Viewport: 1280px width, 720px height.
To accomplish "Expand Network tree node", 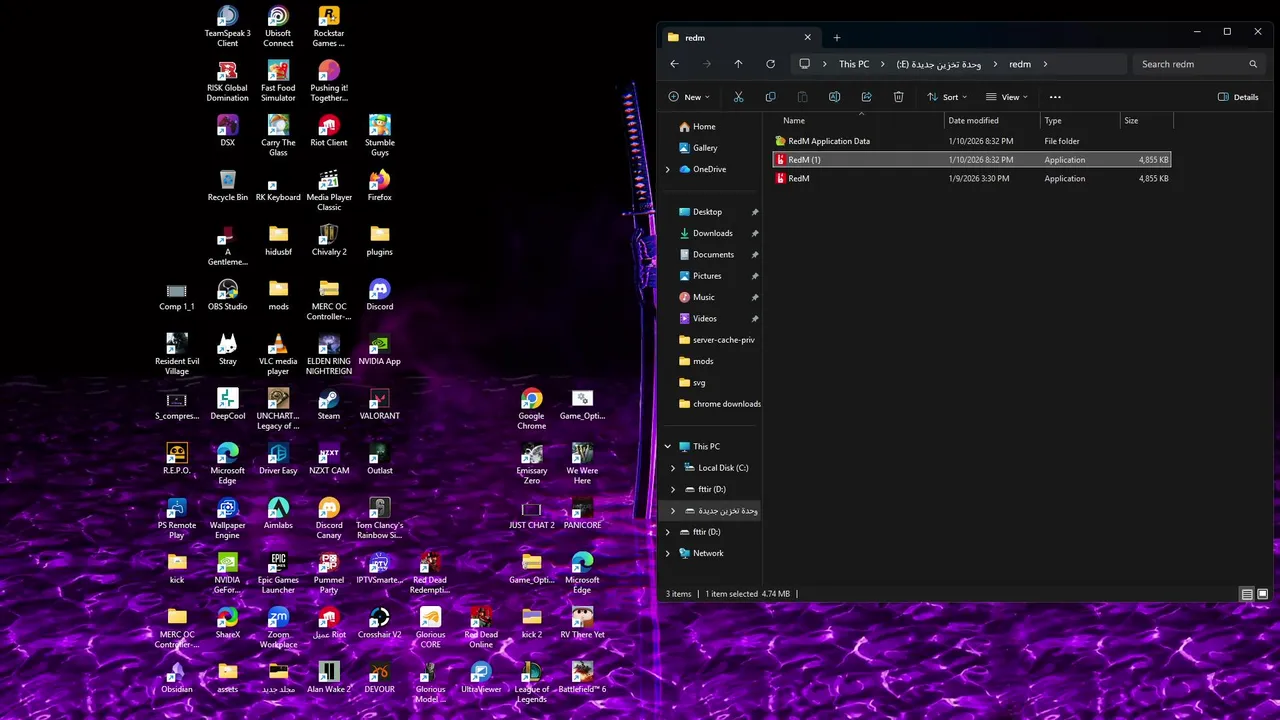I will [667, 553].
